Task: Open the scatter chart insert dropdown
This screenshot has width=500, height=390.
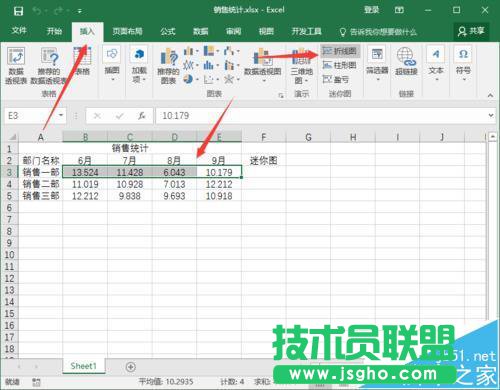Action: [x=211, y=79]
